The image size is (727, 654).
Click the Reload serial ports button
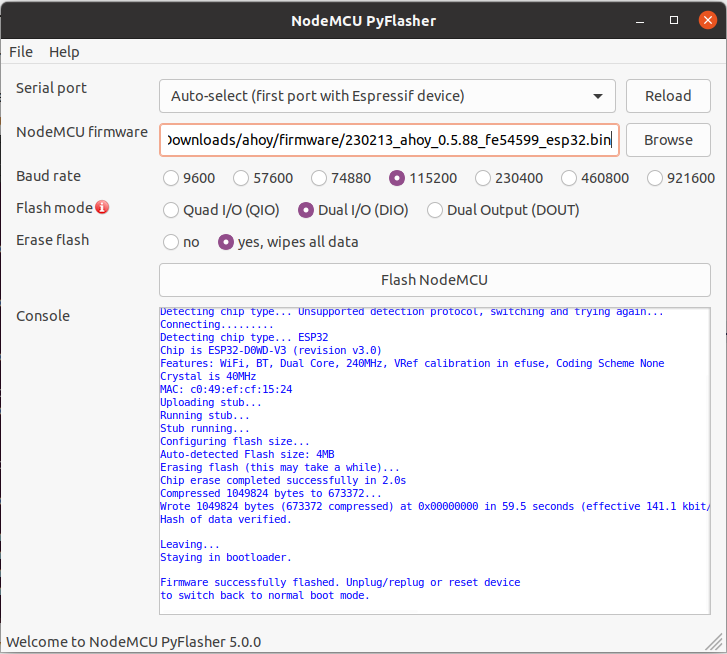[668, 96]
